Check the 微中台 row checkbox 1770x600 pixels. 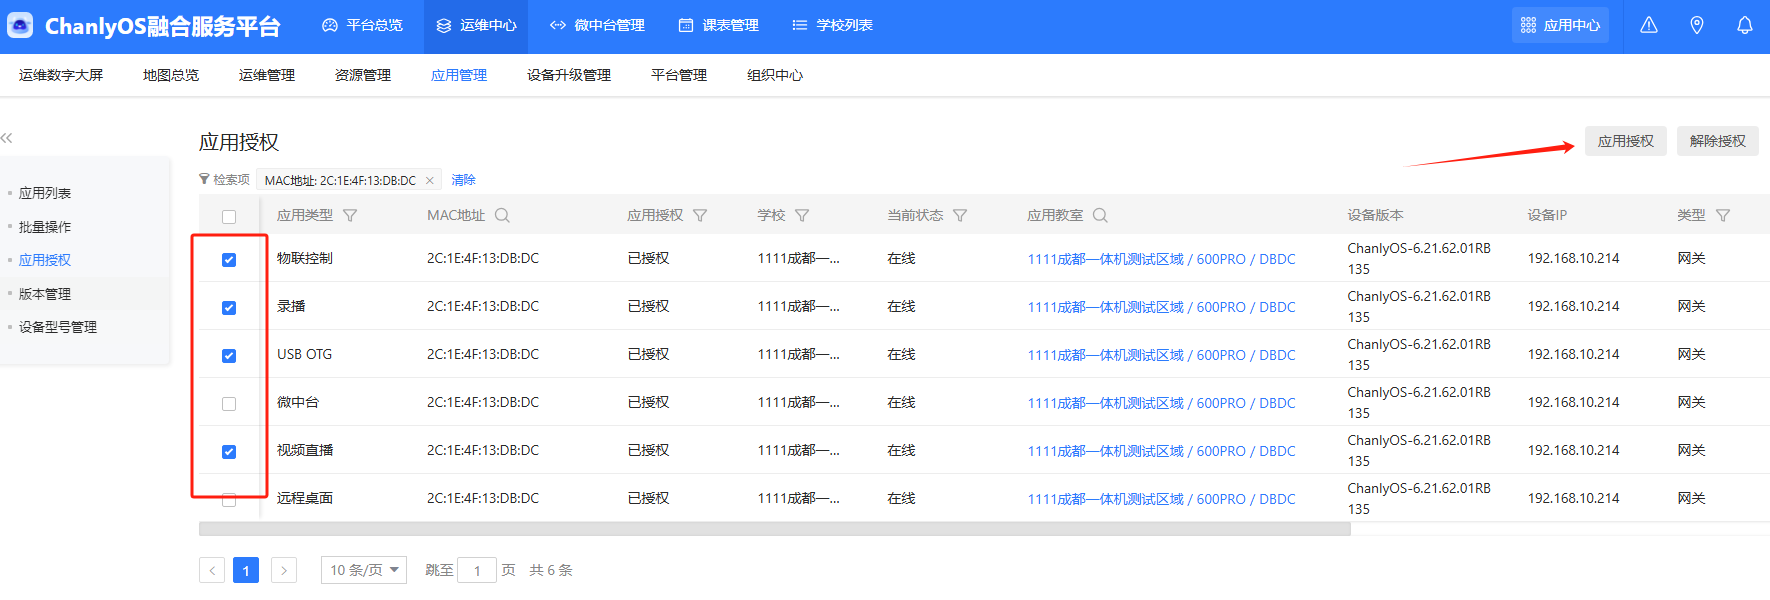click(229, 404)
